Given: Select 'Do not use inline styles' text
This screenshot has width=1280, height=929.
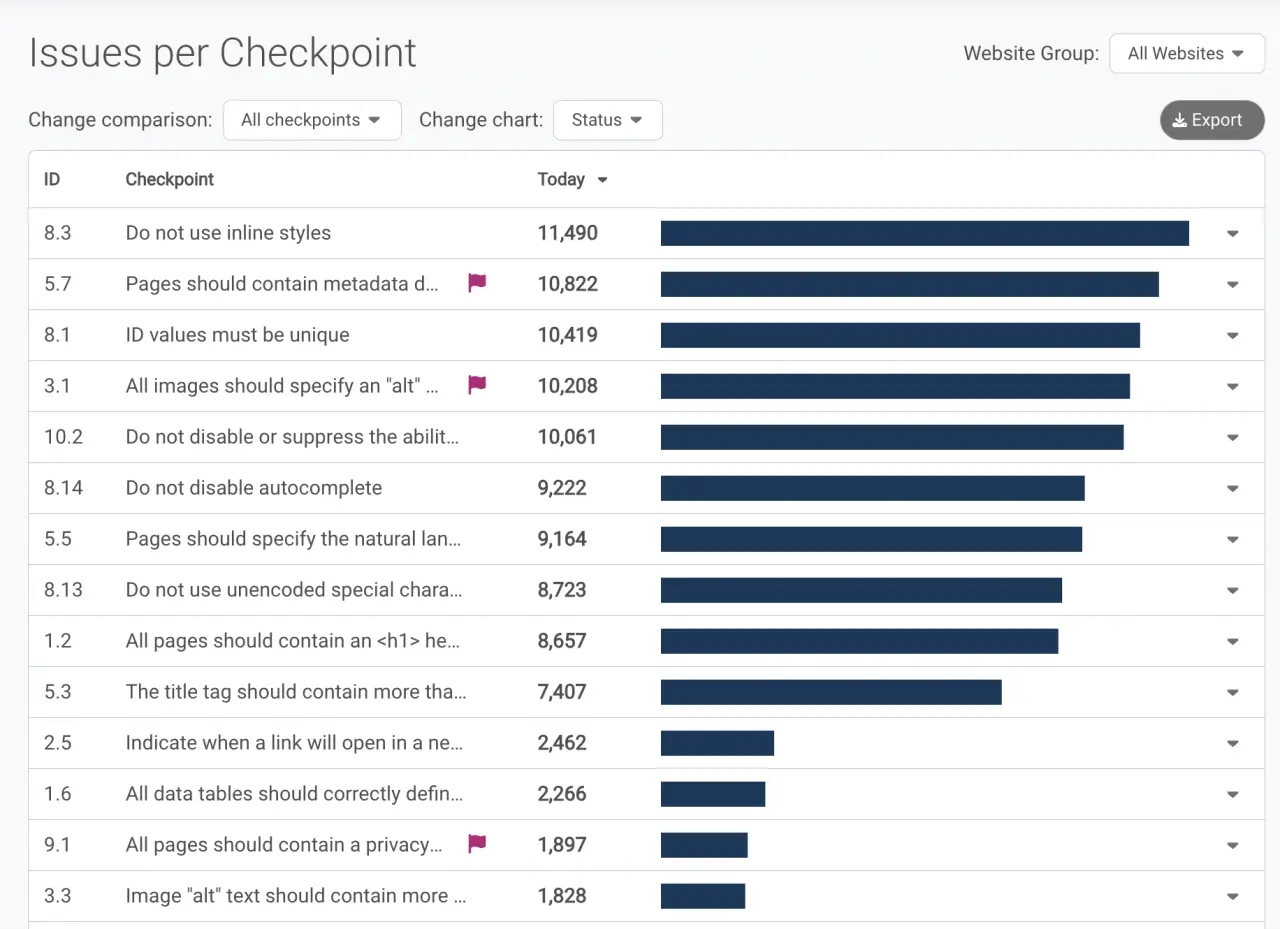Looking at the screenshot, I should [x=228, y=233].
